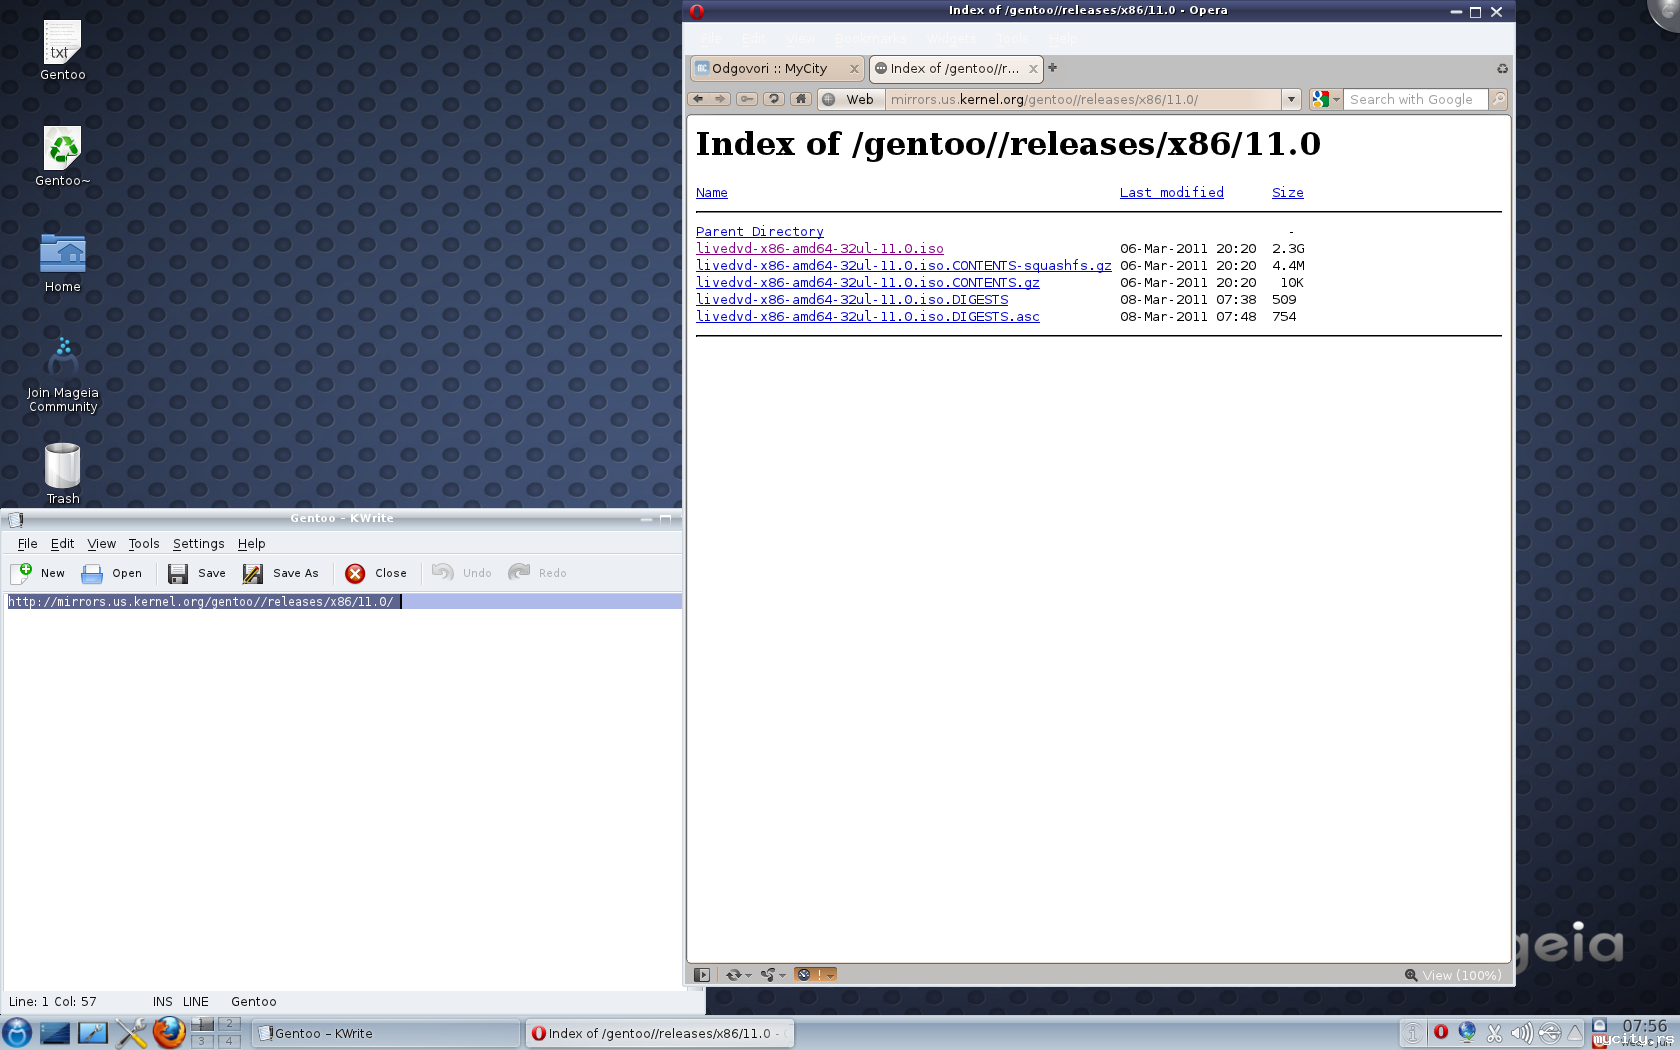Switch to the Odgovori :: MyCity tab
Image resolution: width=1680 pixels, height=1050 pixels.
[770, 69]
